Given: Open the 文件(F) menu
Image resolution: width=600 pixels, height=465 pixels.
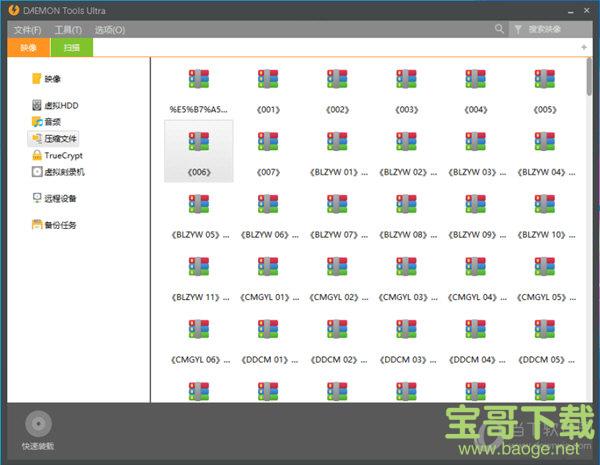Looking at the screenshot, I should [x=27, y=30].
